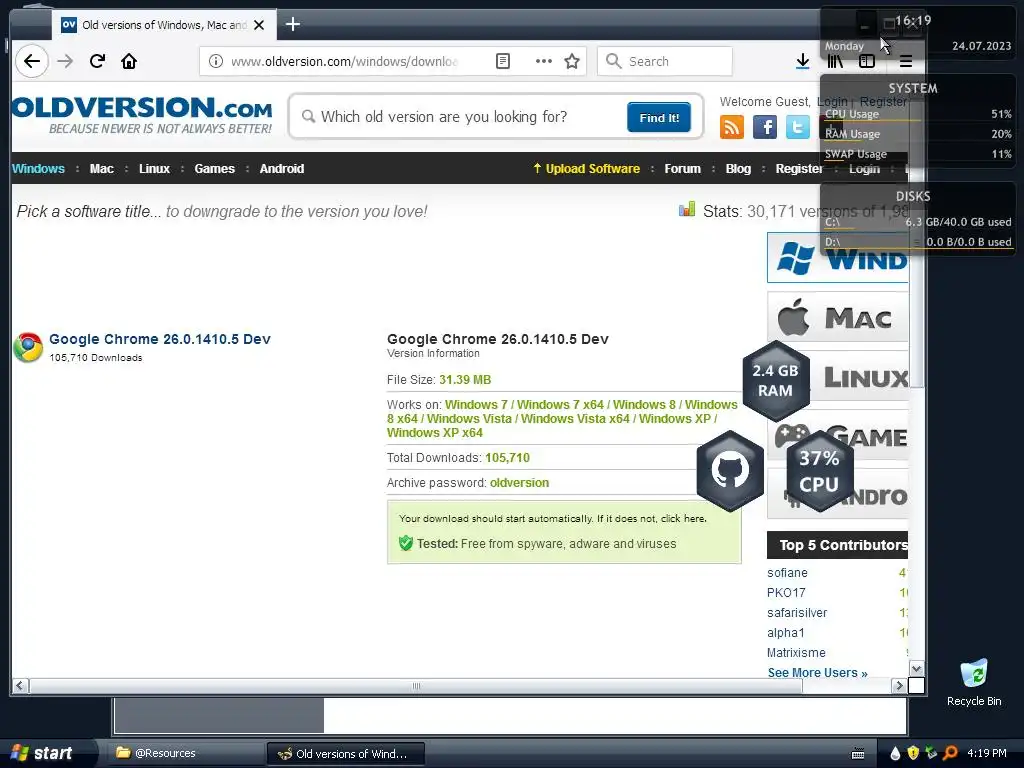Click the Mac category banner
The height and width of the screenshot is (768, 1024).
(x=838, y=317)
